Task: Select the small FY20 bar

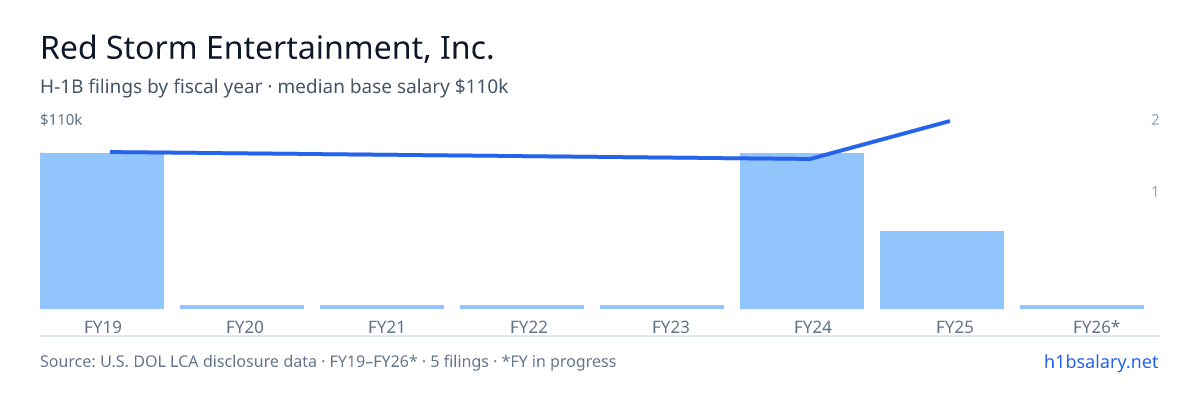Action: pyautogui.click(x=242, y=307)
